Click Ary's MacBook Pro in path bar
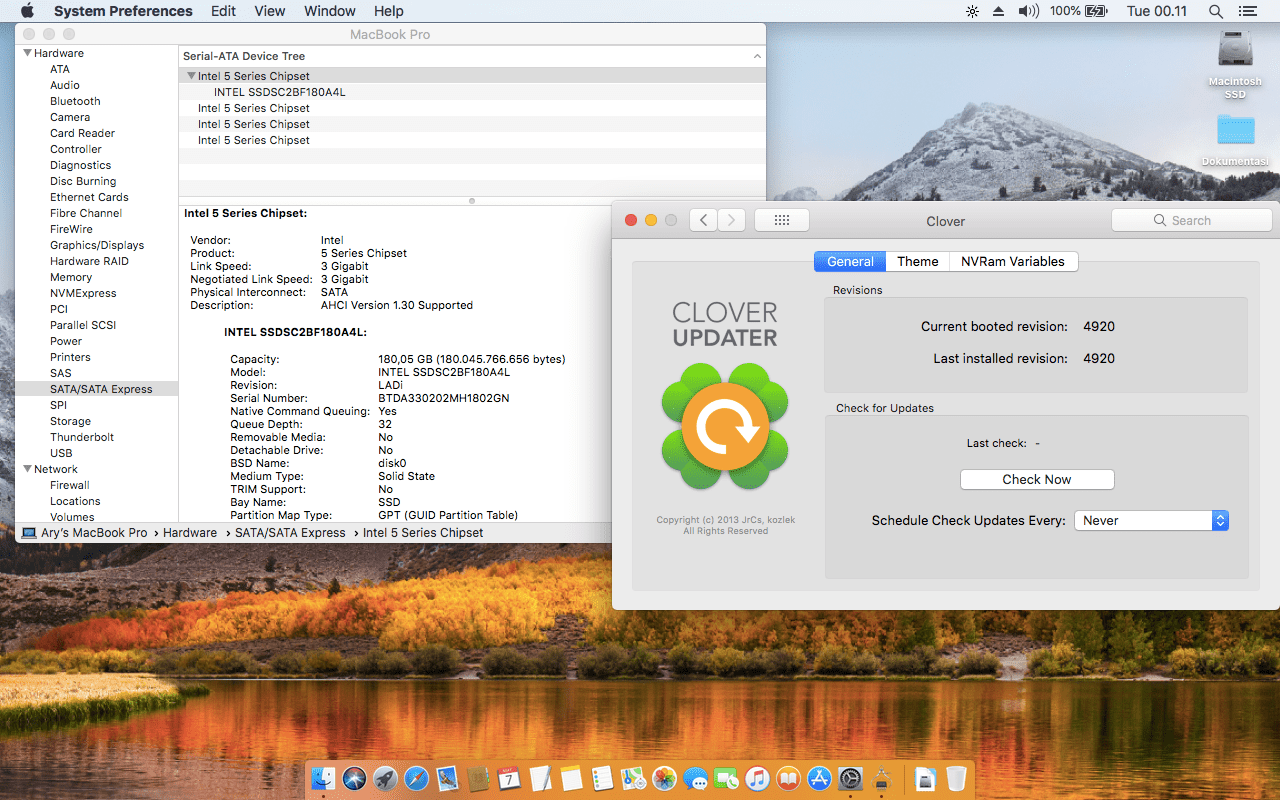 click(x=84, y=533)
